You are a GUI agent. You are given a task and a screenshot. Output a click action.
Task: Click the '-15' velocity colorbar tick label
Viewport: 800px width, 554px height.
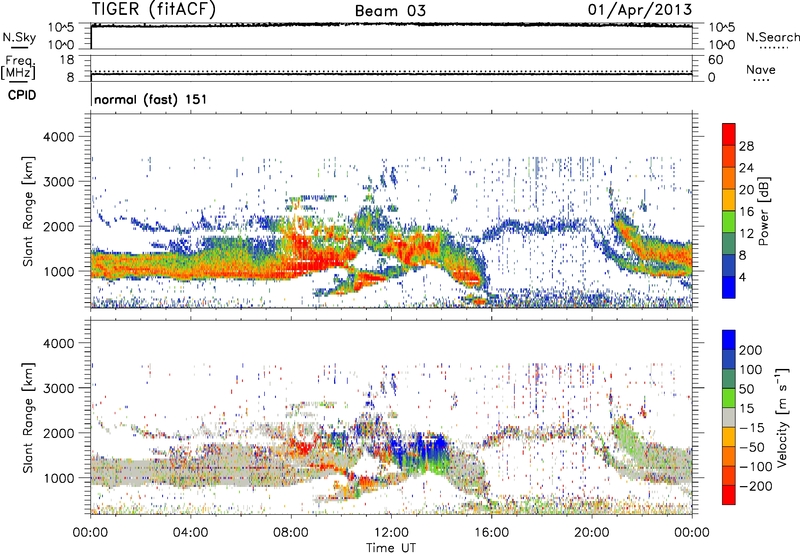point(752,427)
